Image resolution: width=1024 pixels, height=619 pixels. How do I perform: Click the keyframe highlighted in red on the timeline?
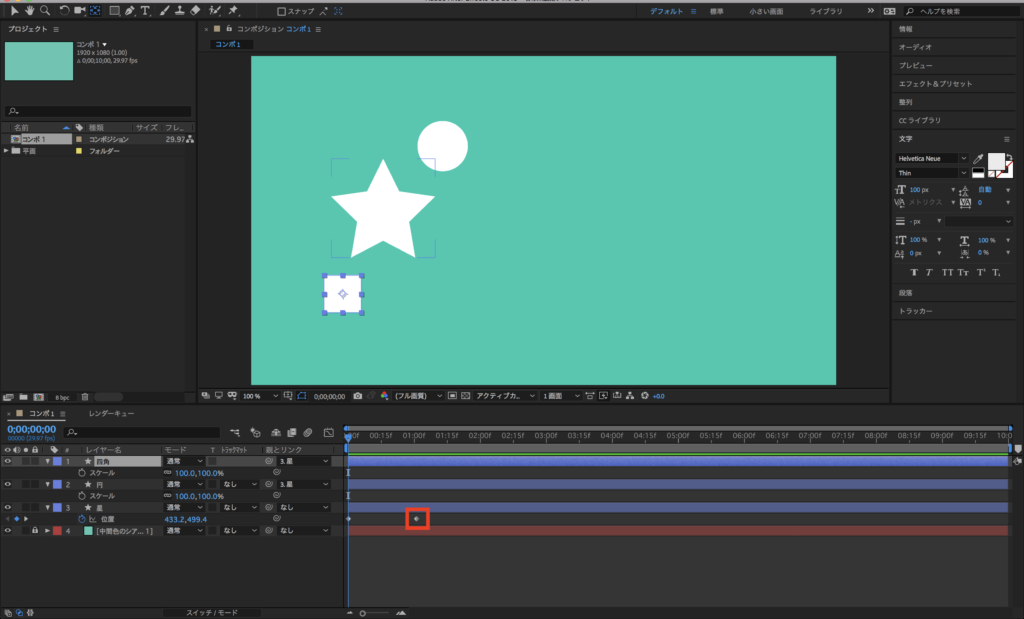[416, 519]
